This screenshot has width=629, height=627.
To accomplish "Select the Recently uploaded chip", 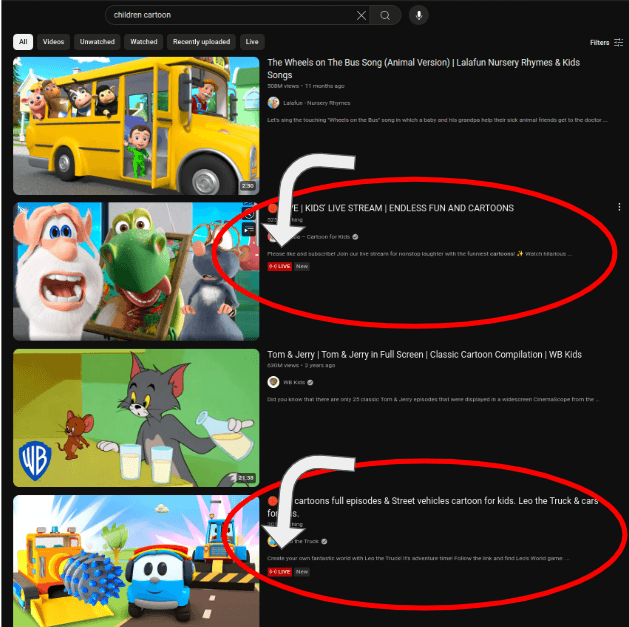I will pos(201,42).
